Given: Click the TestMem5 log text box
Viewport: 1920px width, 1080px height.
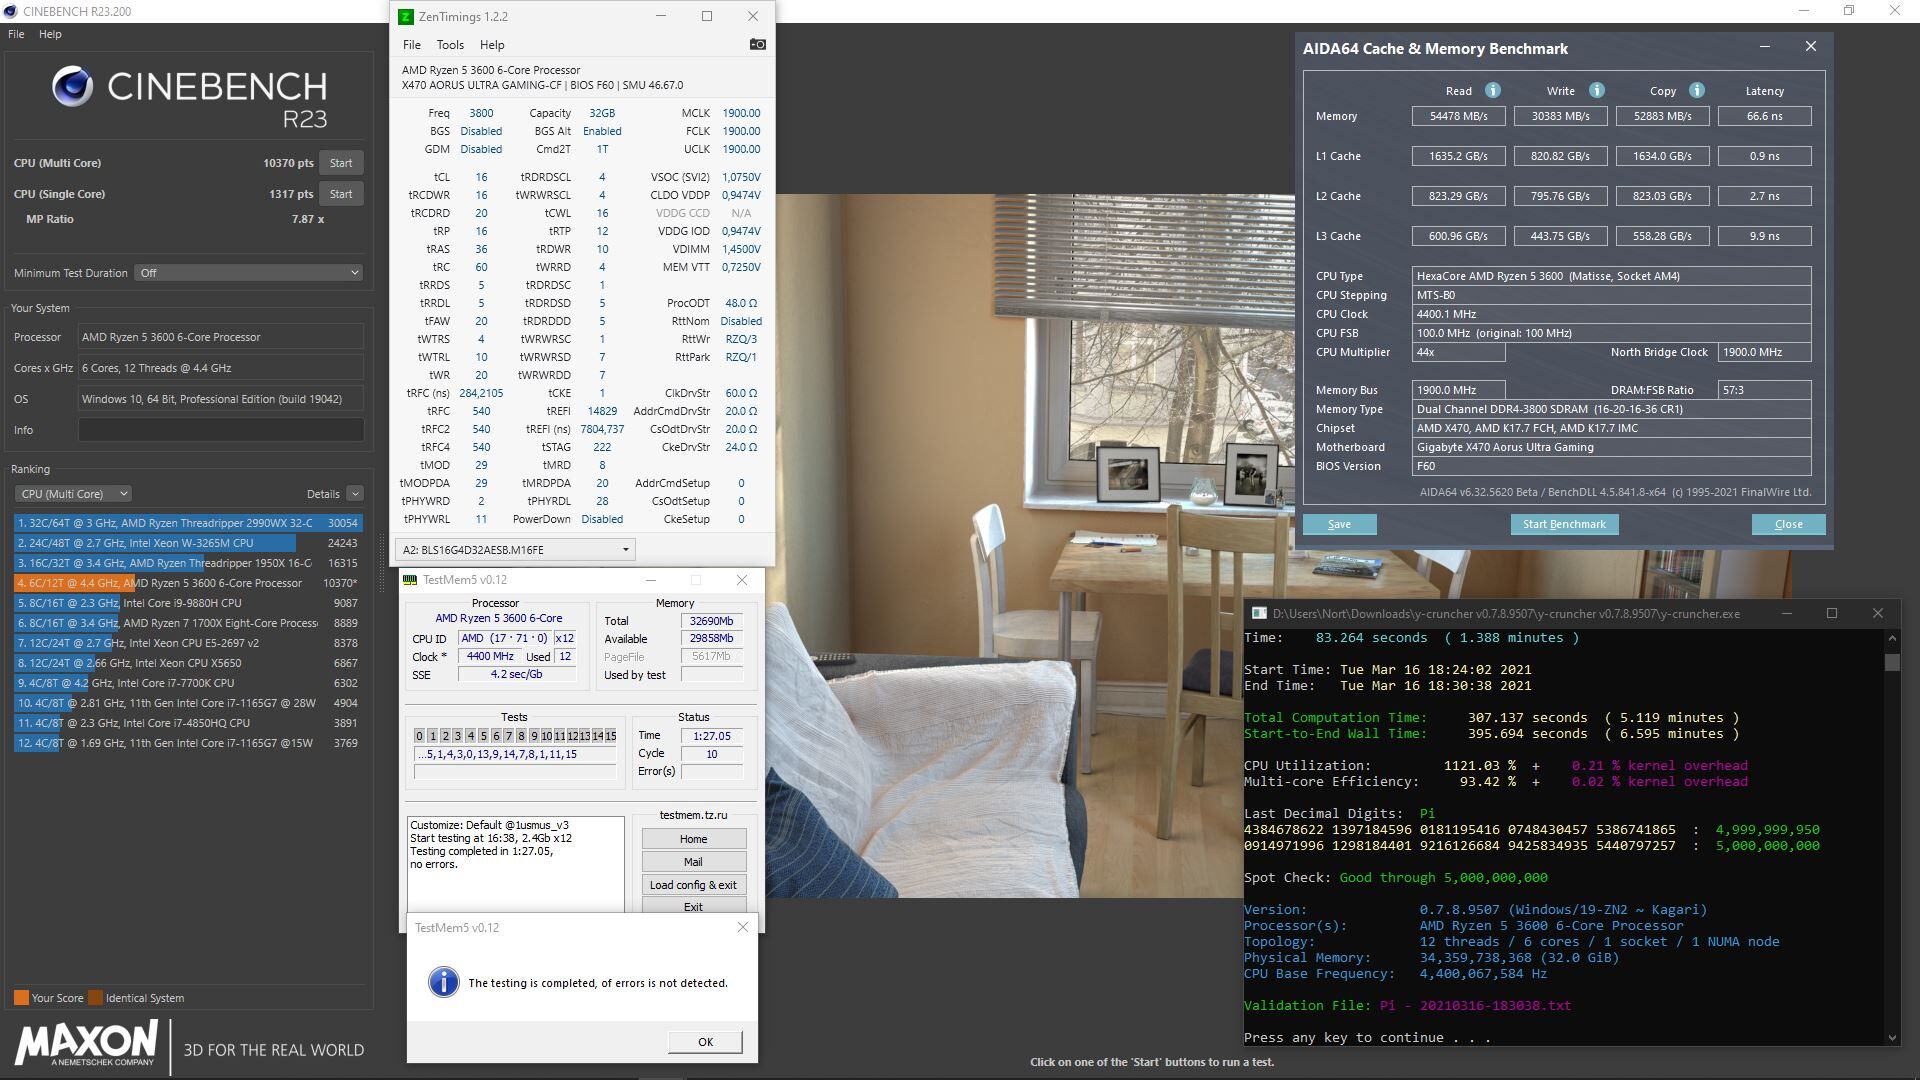Looking at the screenshot, I should click(x=515, y=864).
